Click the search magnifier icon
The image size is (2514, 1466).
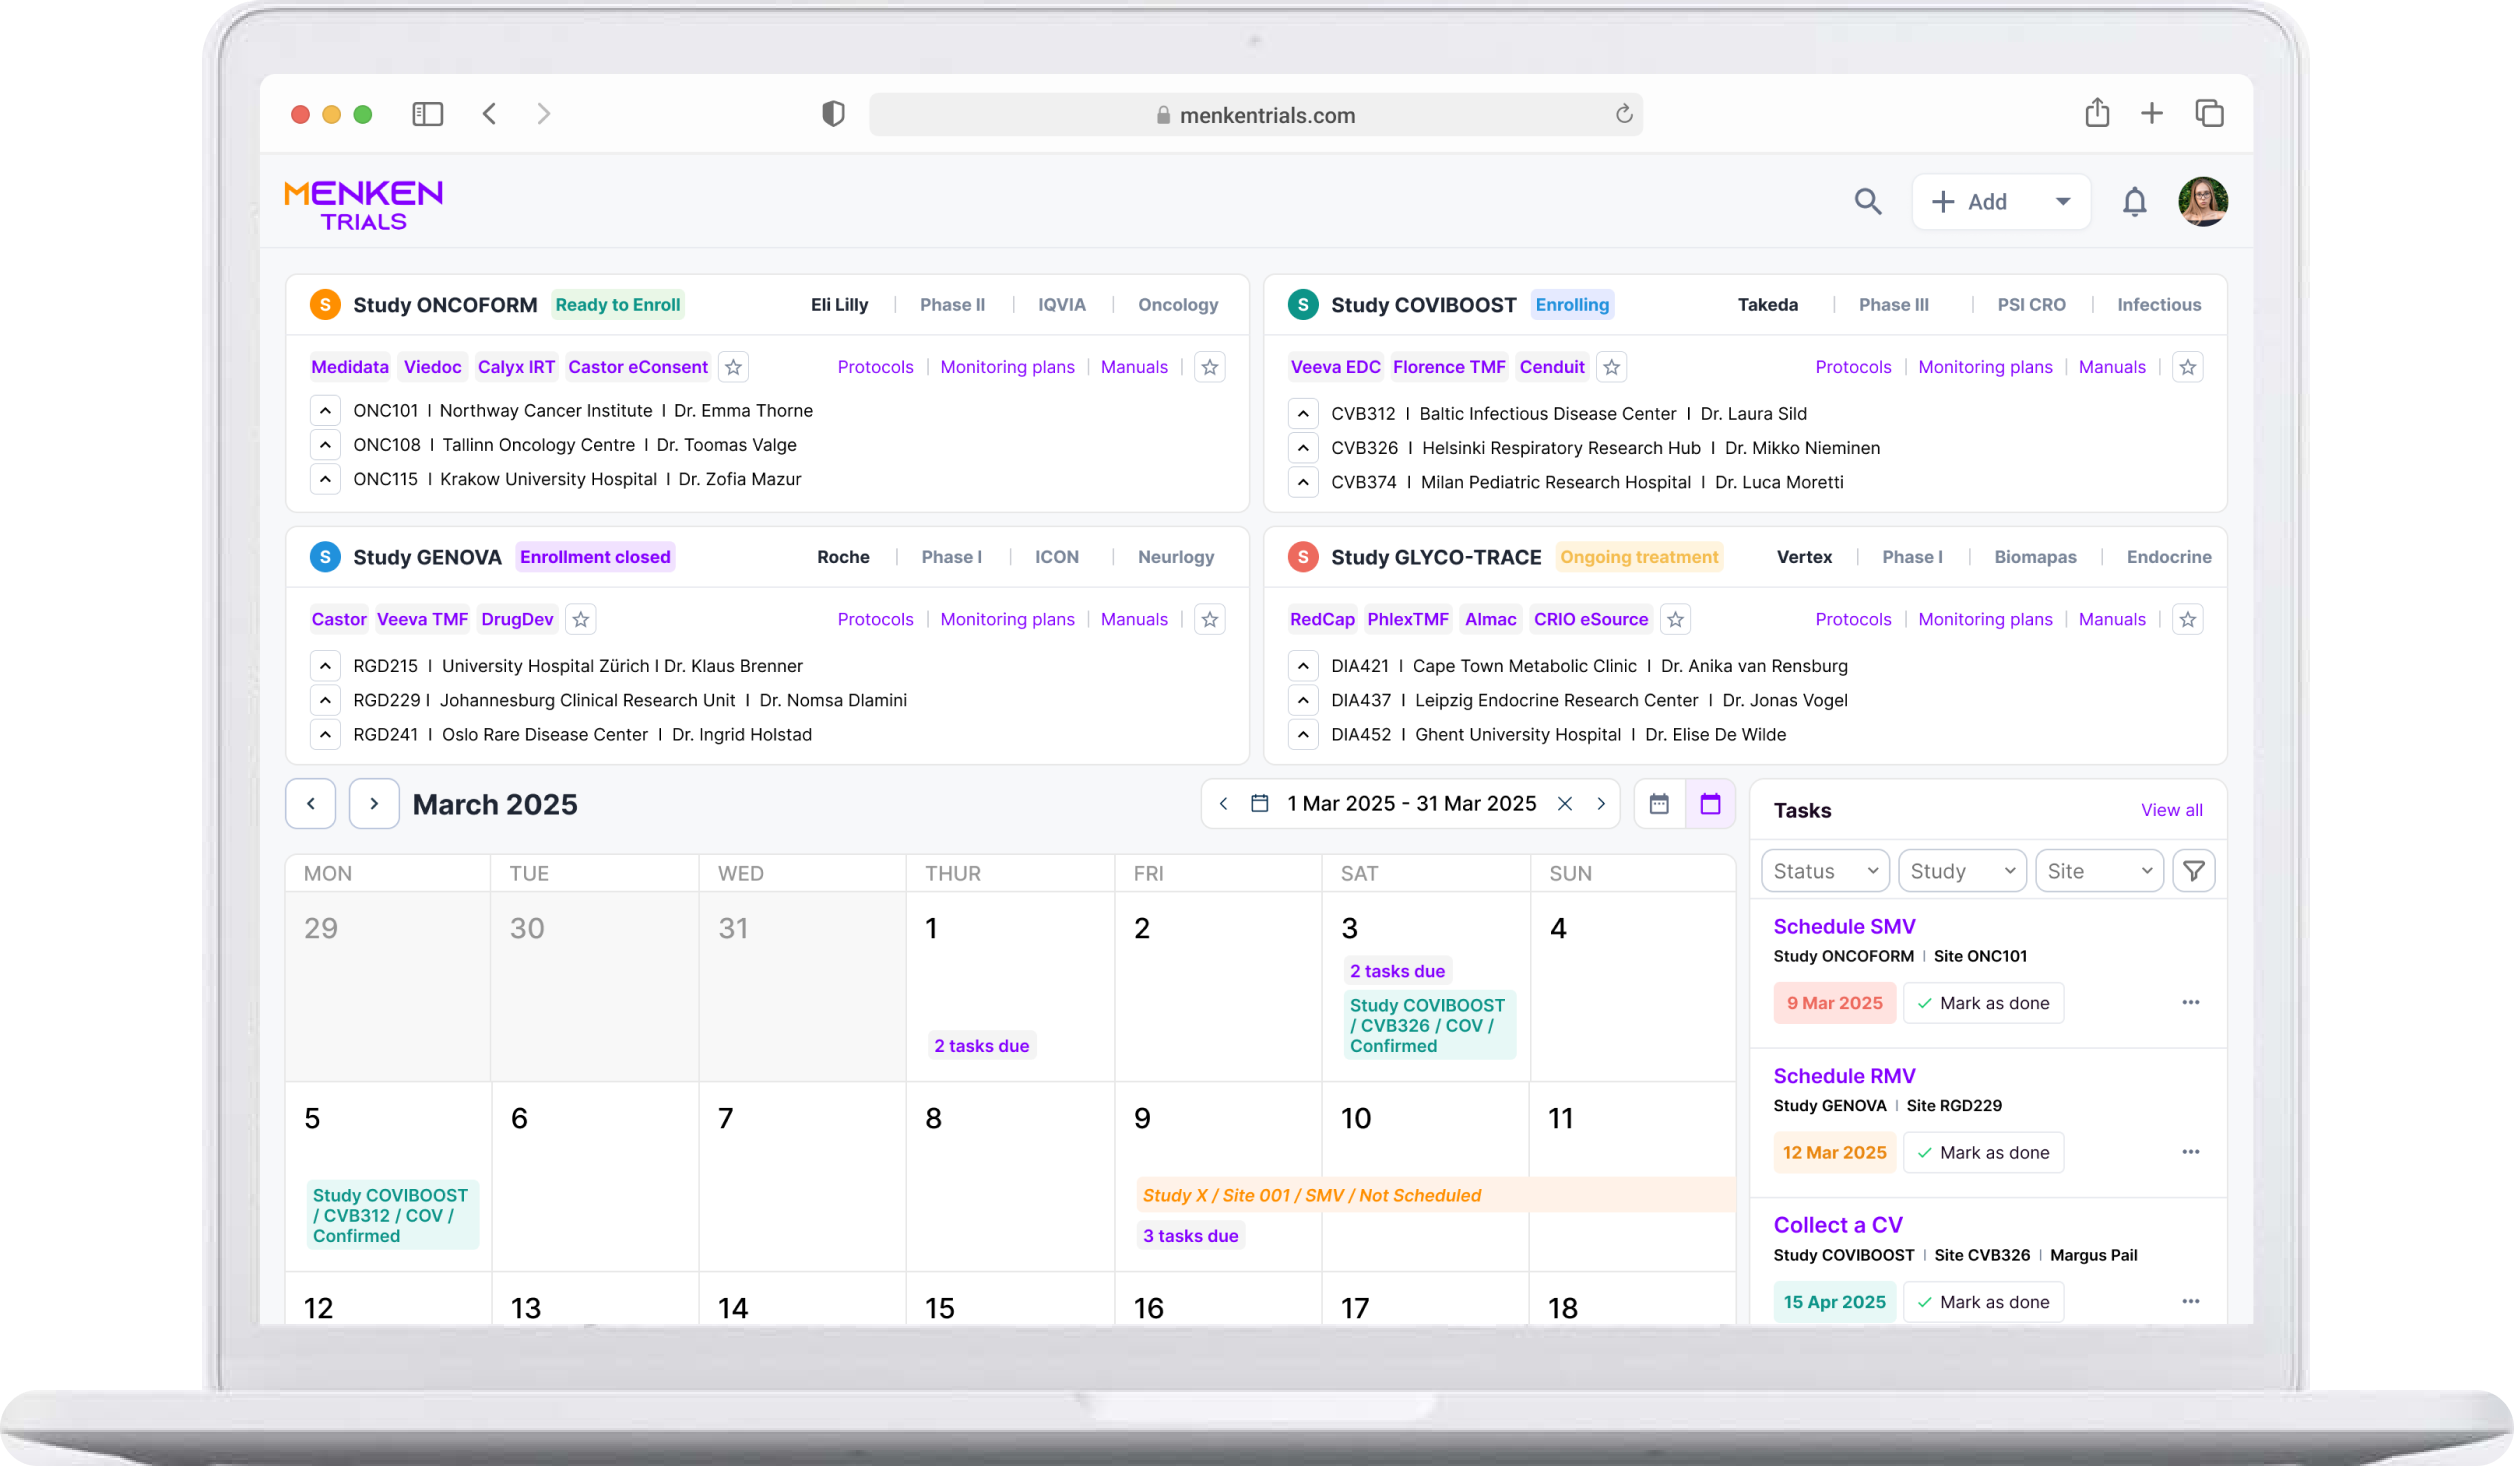pos(1867,202)
